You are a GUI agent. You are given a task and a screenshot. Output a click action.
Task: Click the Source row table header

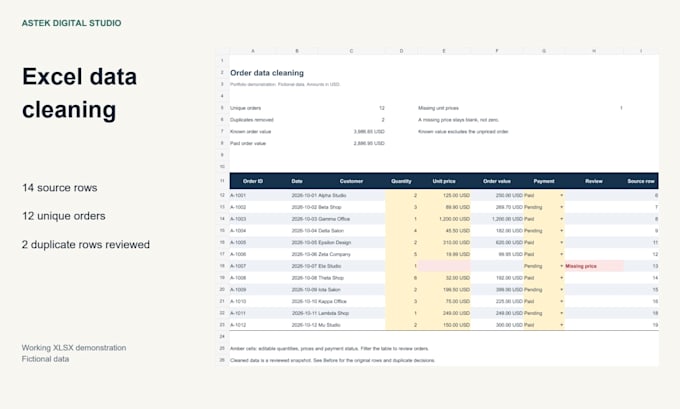(641, 181)
